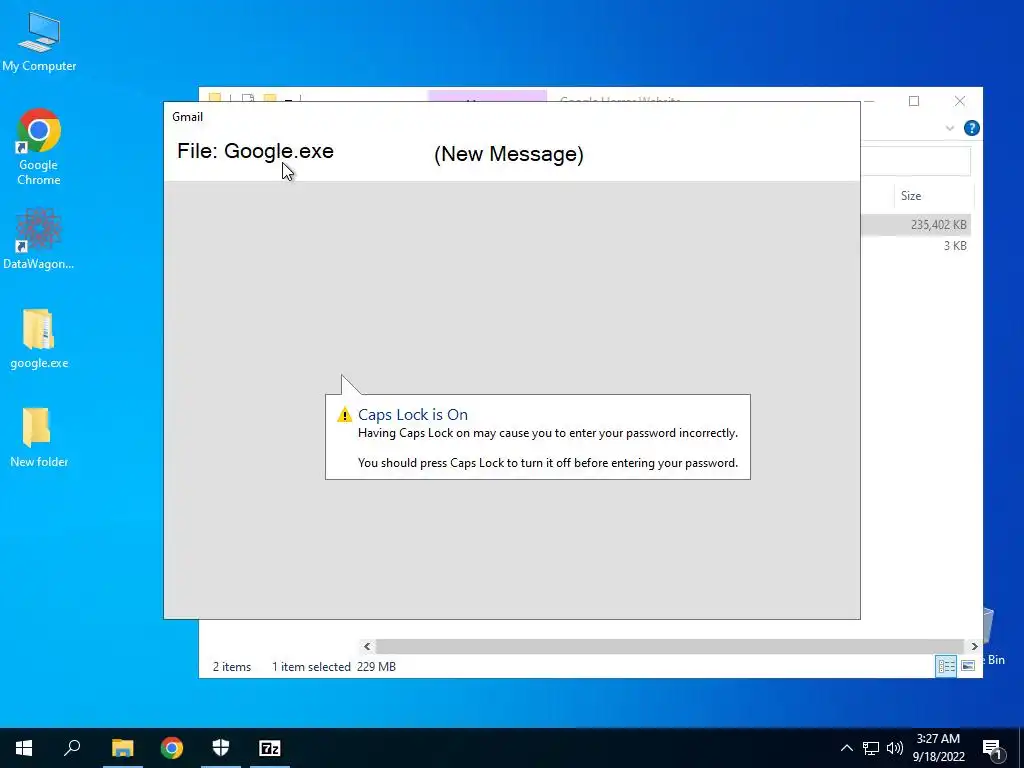Show hidden system tray icons
Viewport: 1024px width, 768px height.
coord(846,748)
